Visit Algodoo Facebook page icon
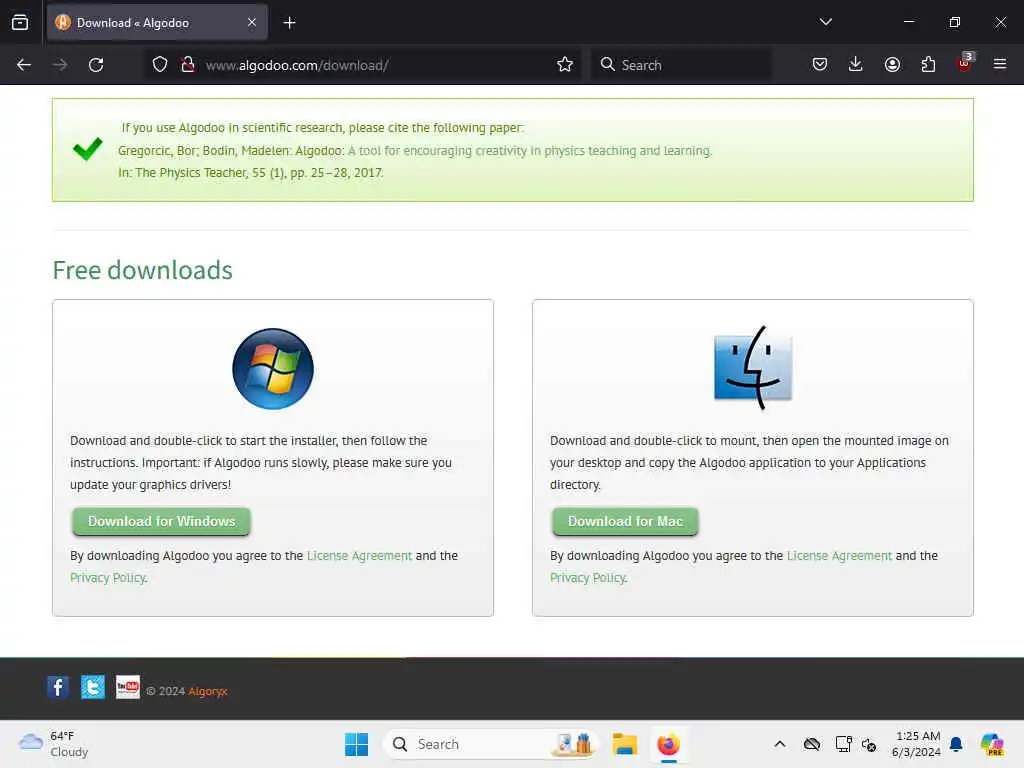 58,687
